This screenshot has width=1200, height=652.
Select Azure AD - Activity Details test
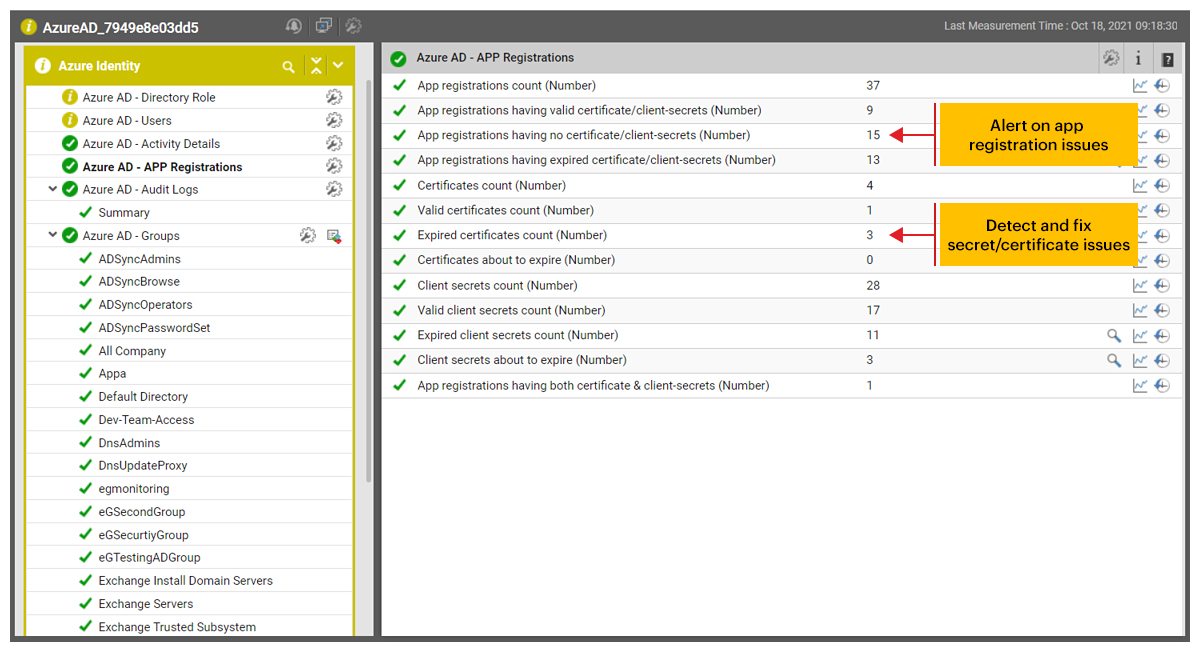pyautogui.click(x=151, y=144)
